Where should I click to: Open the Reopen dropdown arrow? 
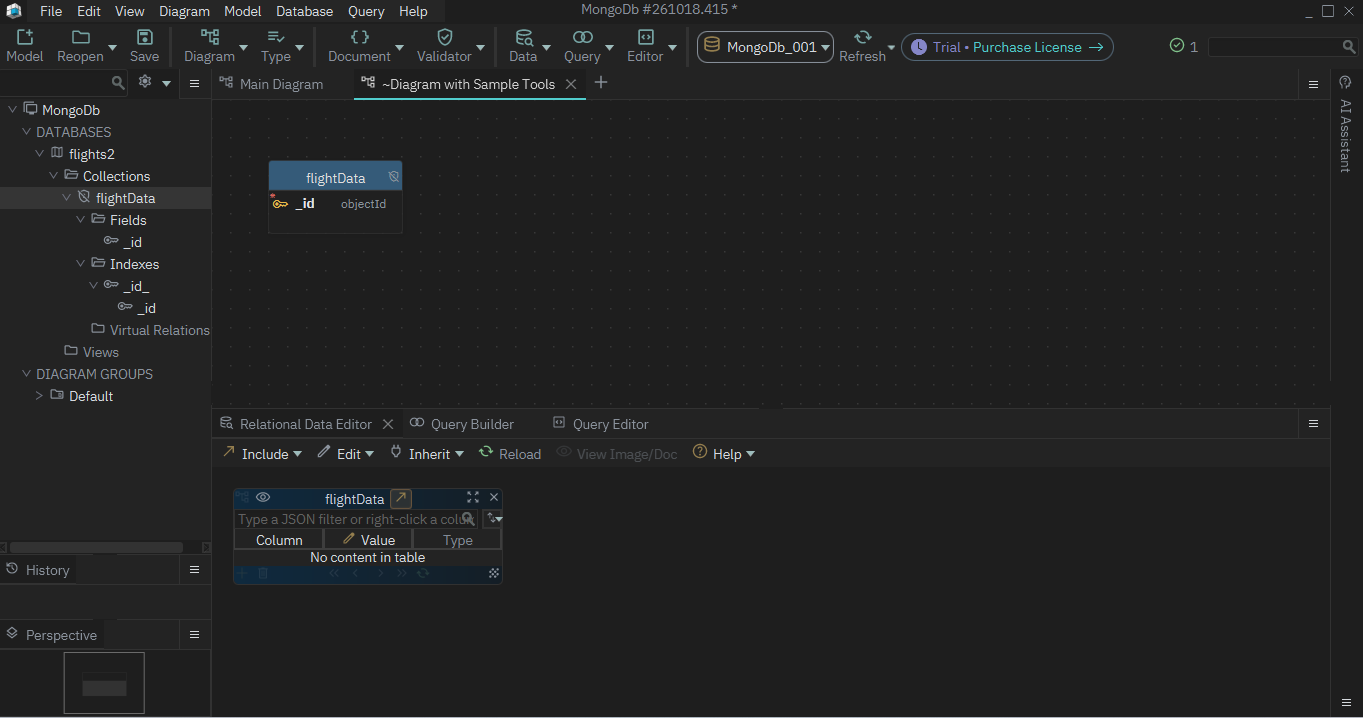point(112,47)
